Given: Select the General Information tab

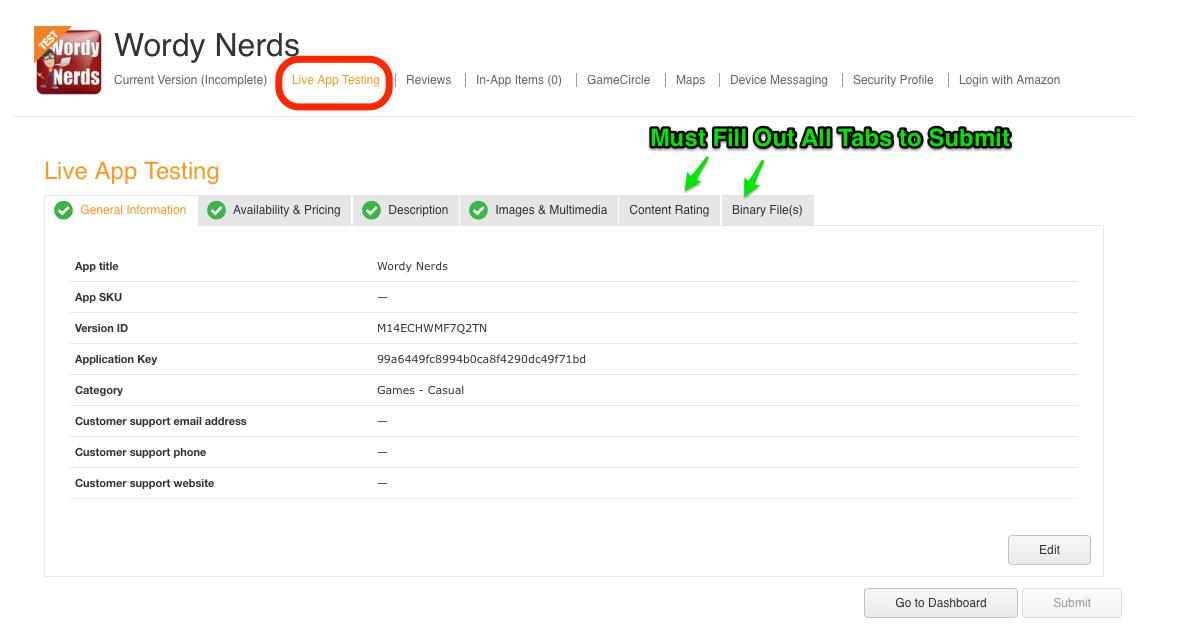Looking at the screenshot, I should coord(122,210).
